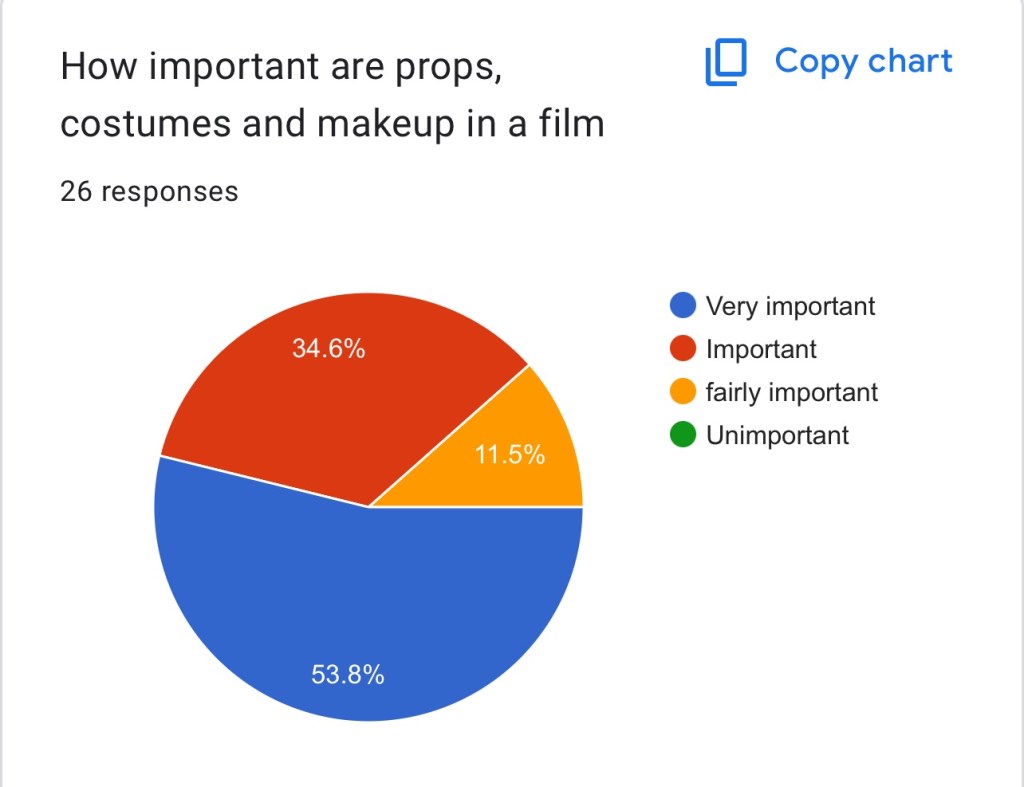The image size is (1024, 787).
Task: Click the "Very important" legend label
Action: tap(790, 305)
